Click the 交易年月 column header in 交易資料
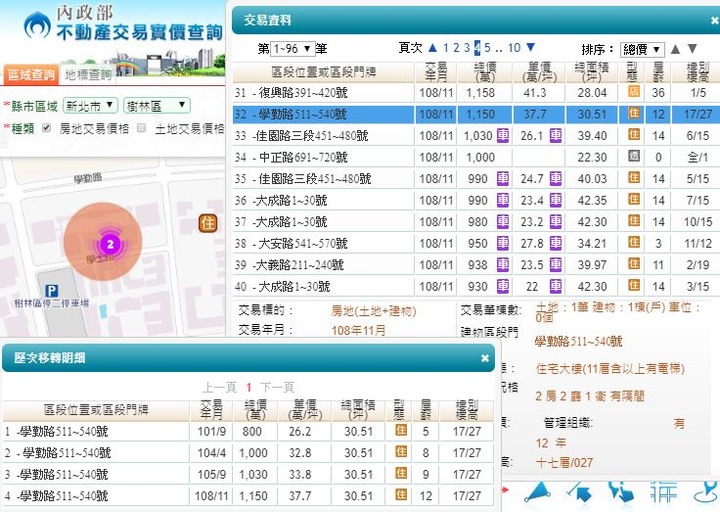 (436, 72)
